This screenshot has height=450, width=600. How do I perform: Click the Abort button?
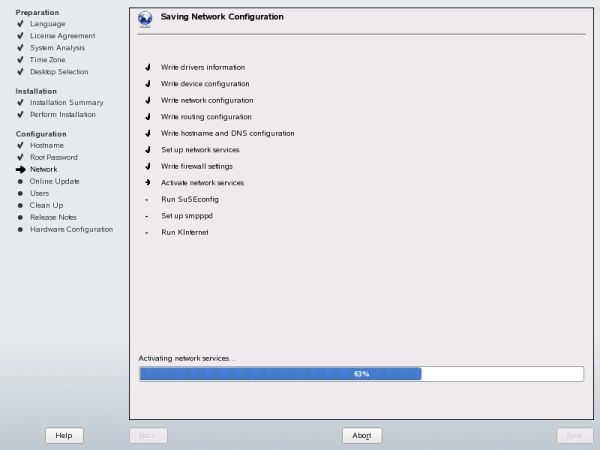[x=362, y=435]
